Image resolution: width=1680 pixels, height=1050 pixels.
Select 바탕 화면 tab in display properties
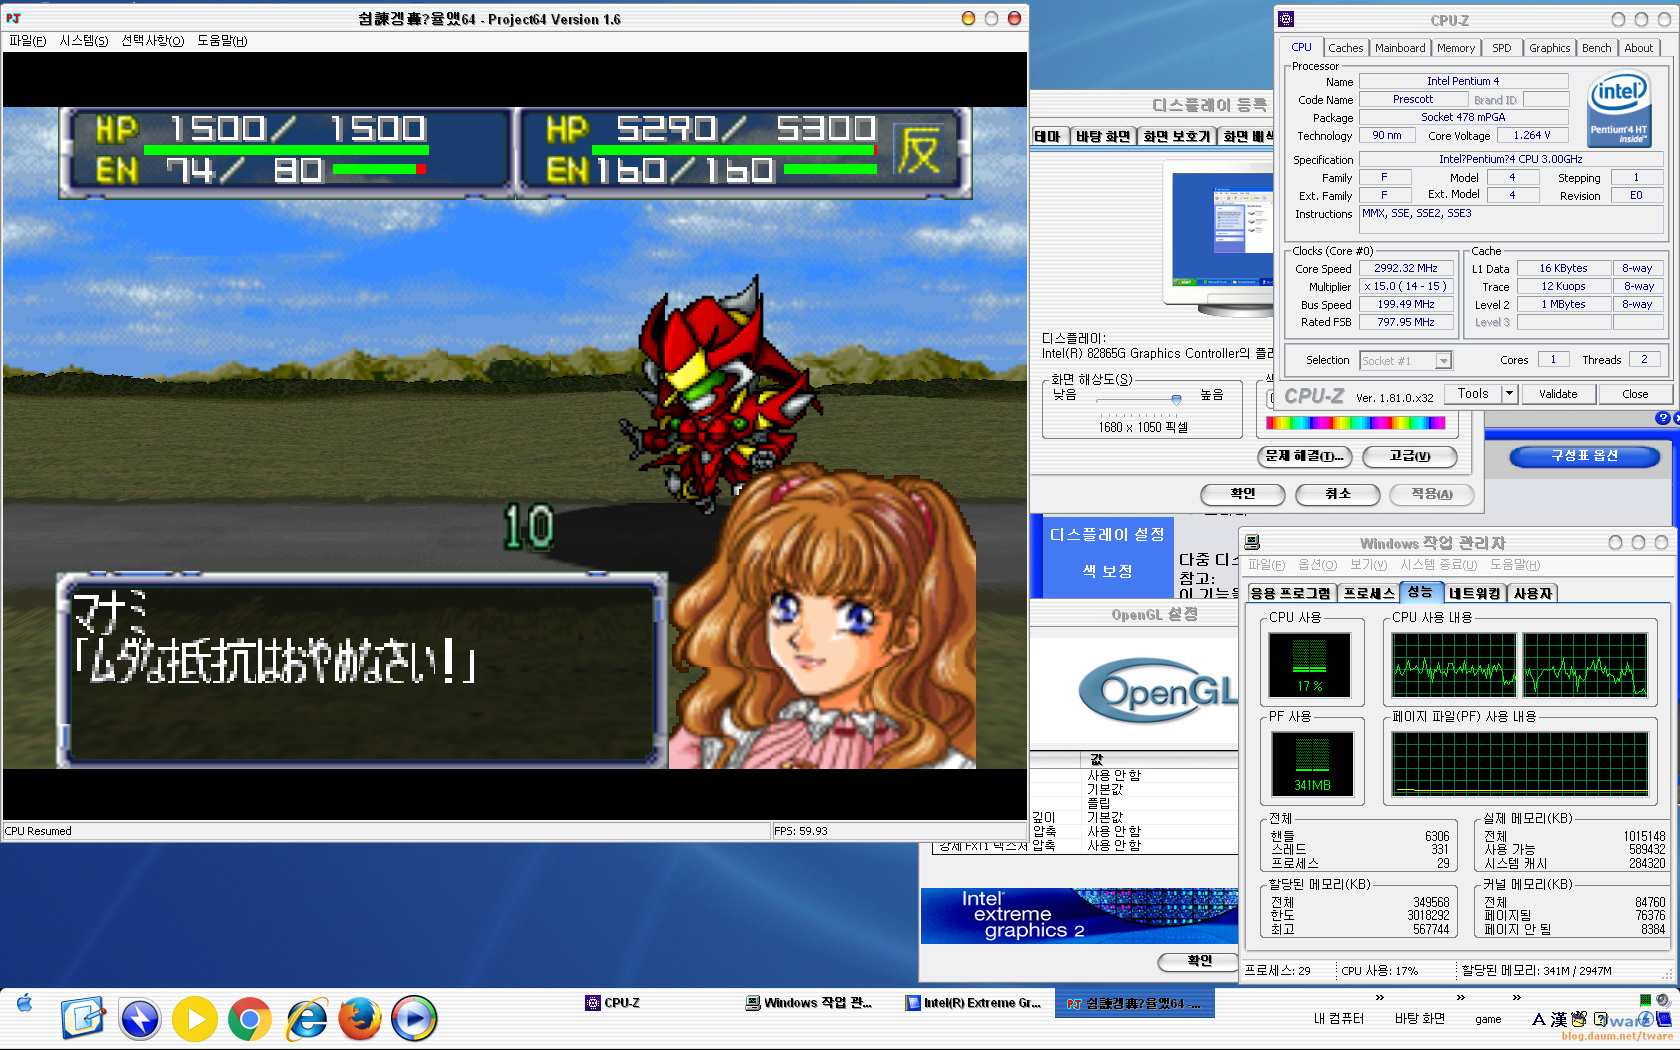coord(1103,136)
